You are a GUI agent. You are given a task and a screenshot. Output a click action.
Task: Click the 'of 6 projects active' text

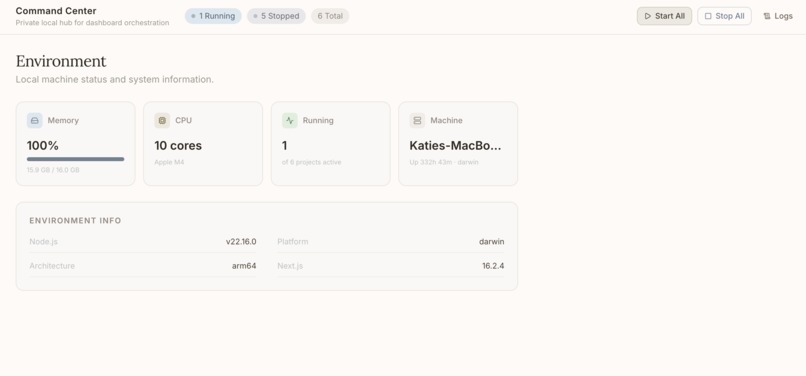click(312, 162)
